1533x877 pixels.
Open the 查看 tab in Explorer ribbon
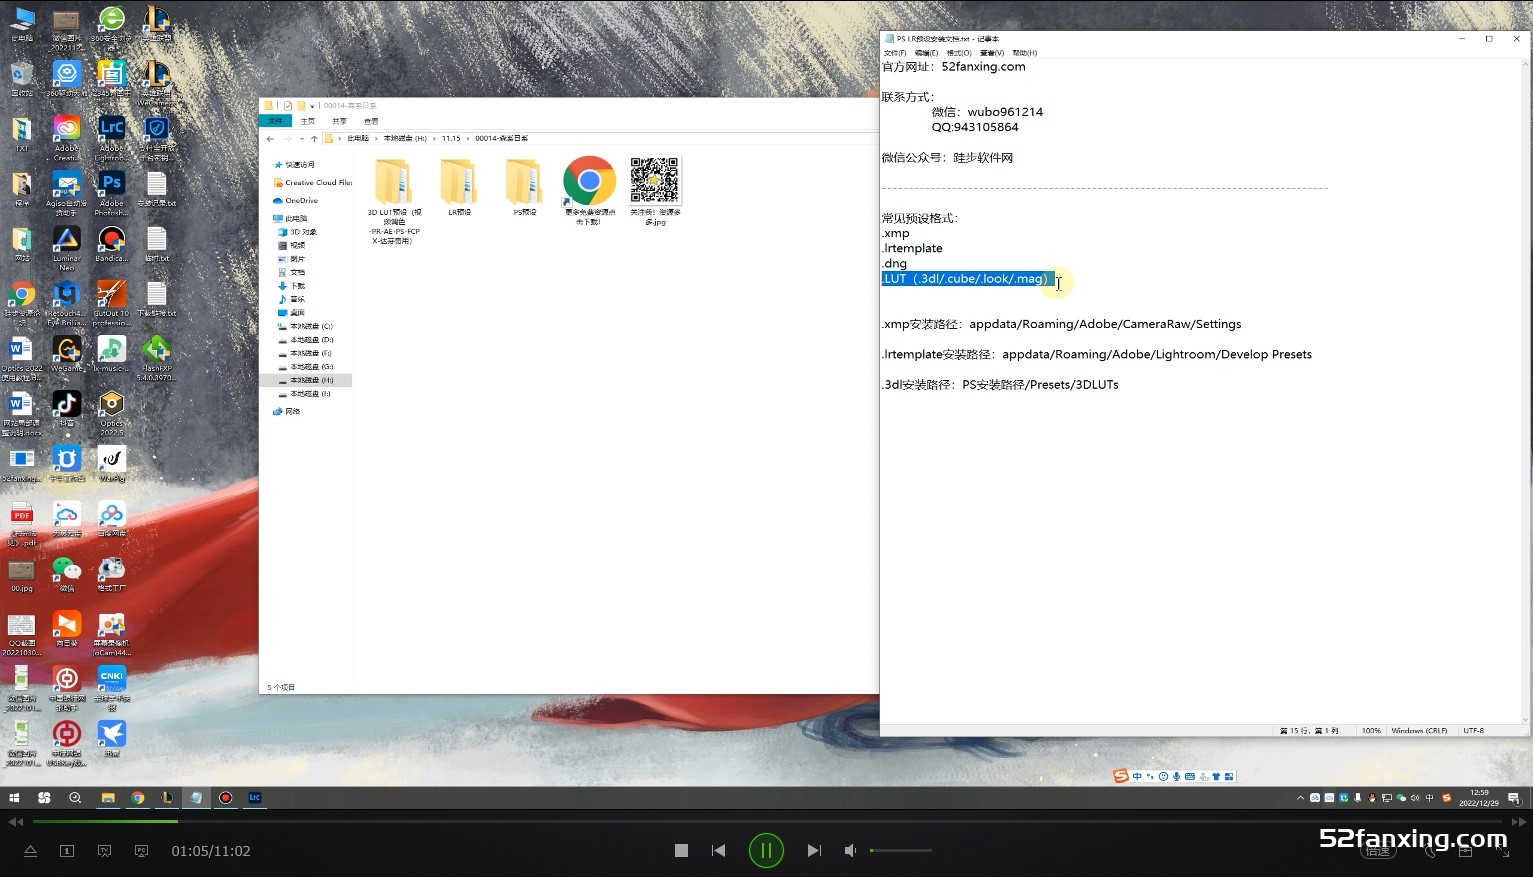(x=371, y=121)
